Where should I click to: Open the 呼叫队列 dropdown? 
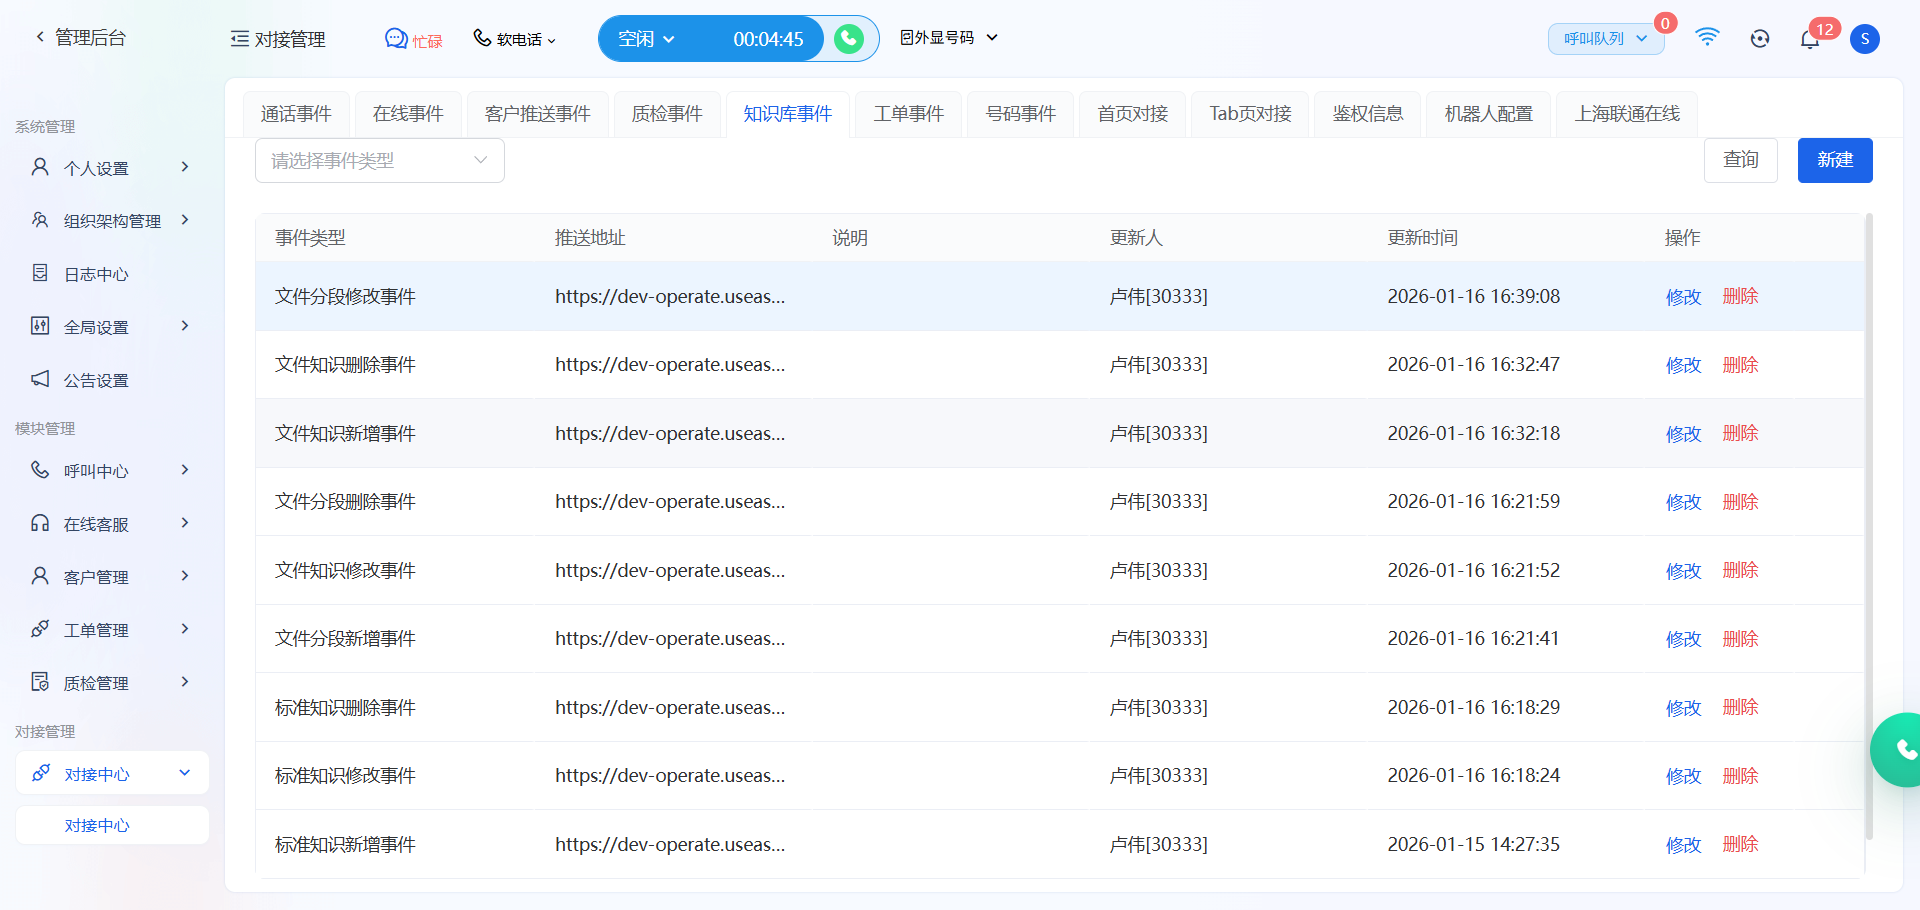point(1605,39)
